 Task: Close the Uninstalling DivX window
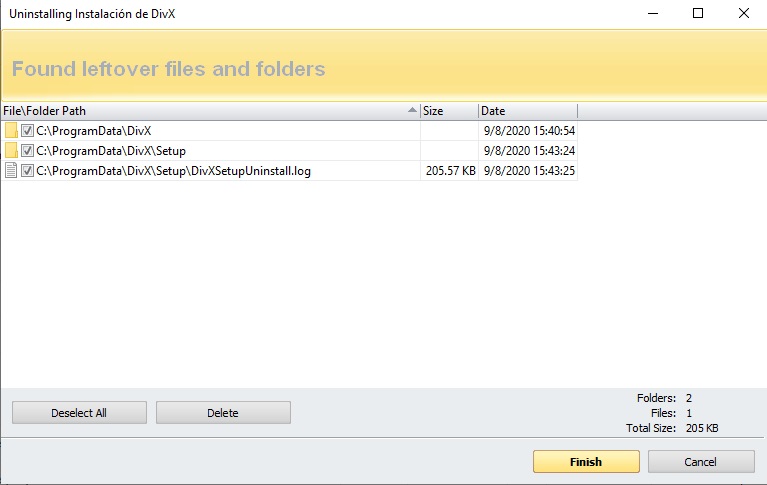click(743, 14)
